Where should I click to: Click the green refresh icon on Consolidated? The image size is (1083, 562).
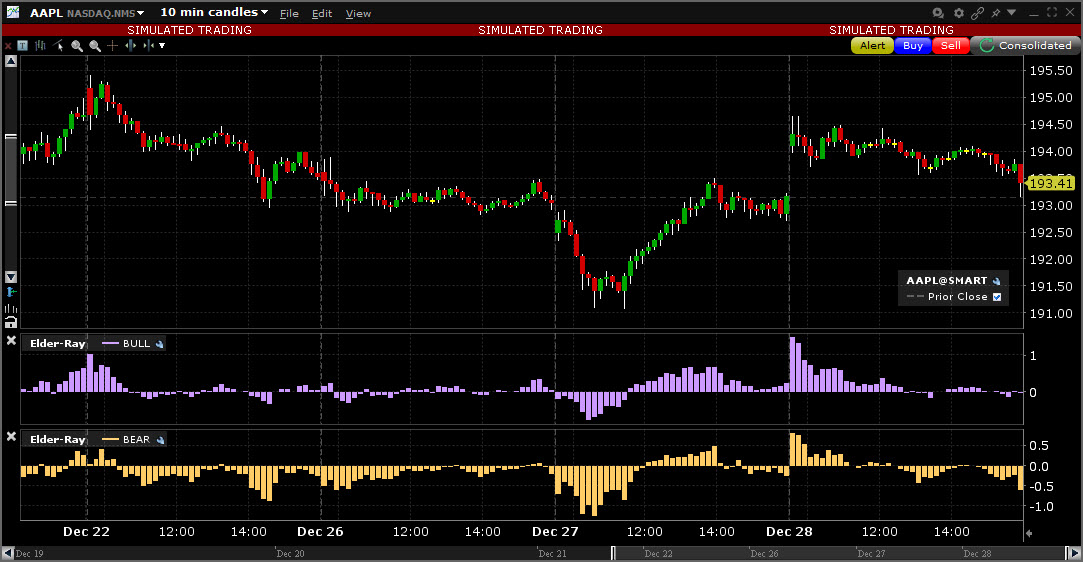click(986, 46)
